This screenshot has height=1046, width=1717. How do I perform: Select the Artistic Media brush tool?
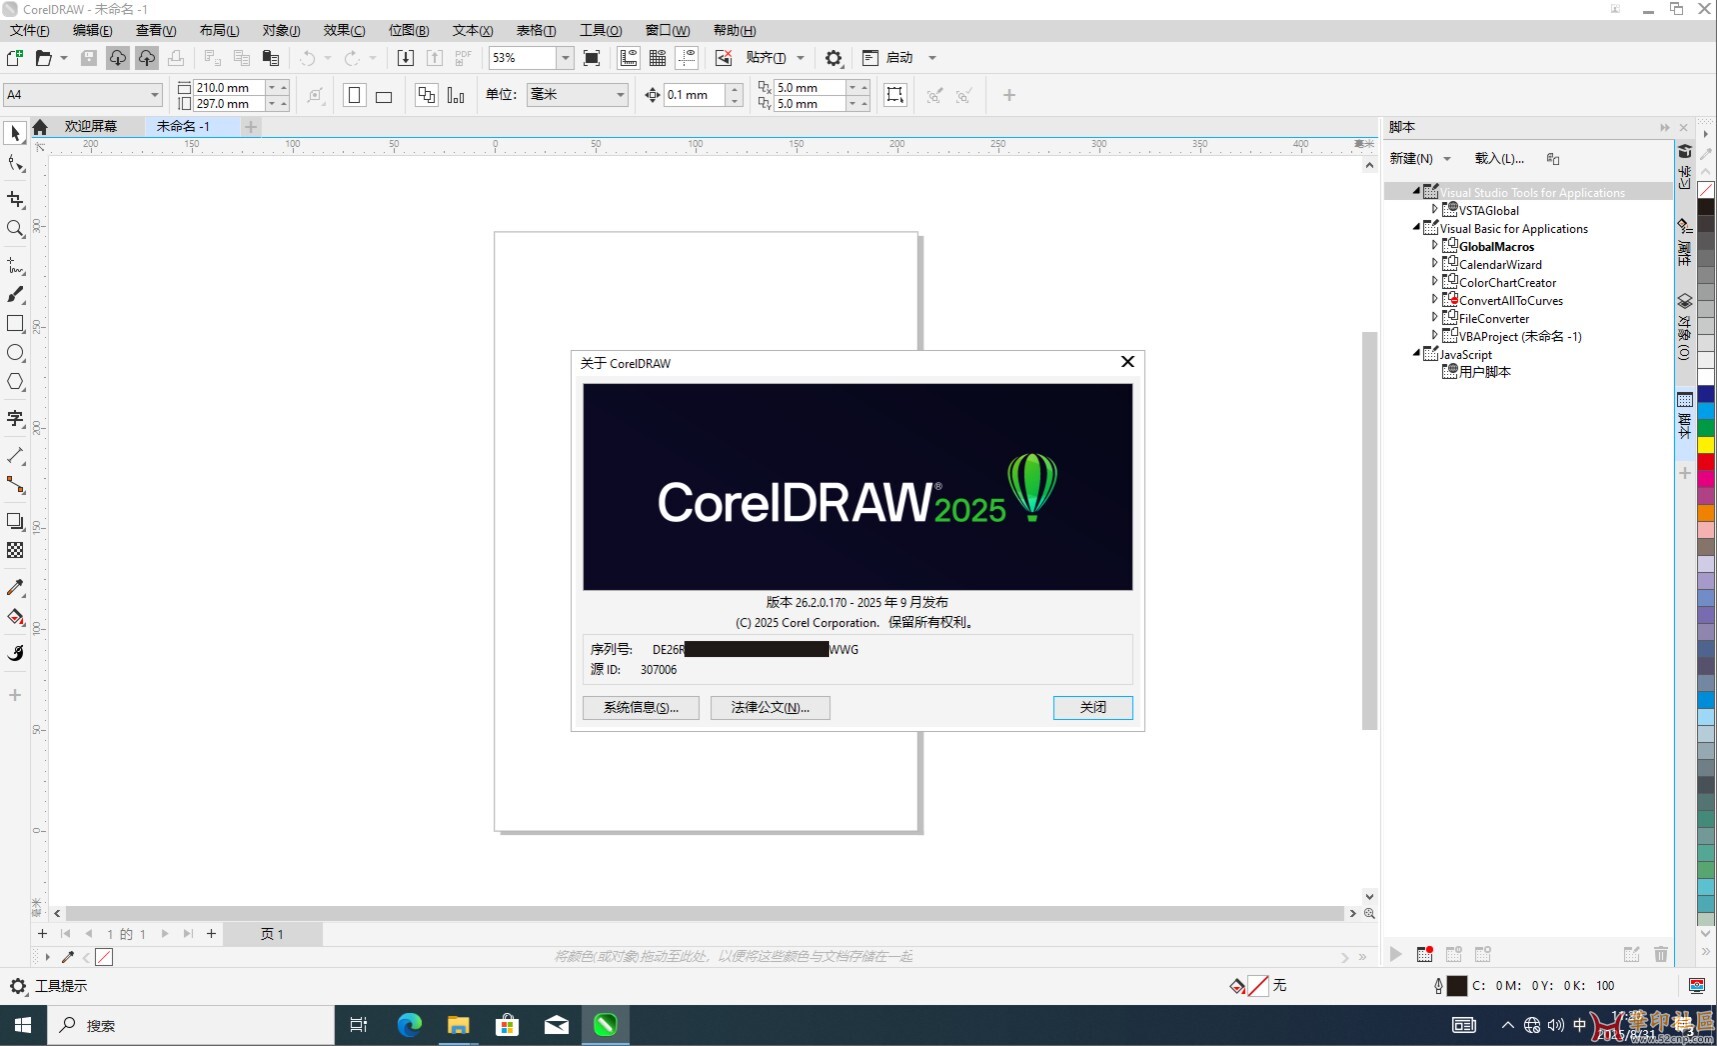[x=15, y=295]
